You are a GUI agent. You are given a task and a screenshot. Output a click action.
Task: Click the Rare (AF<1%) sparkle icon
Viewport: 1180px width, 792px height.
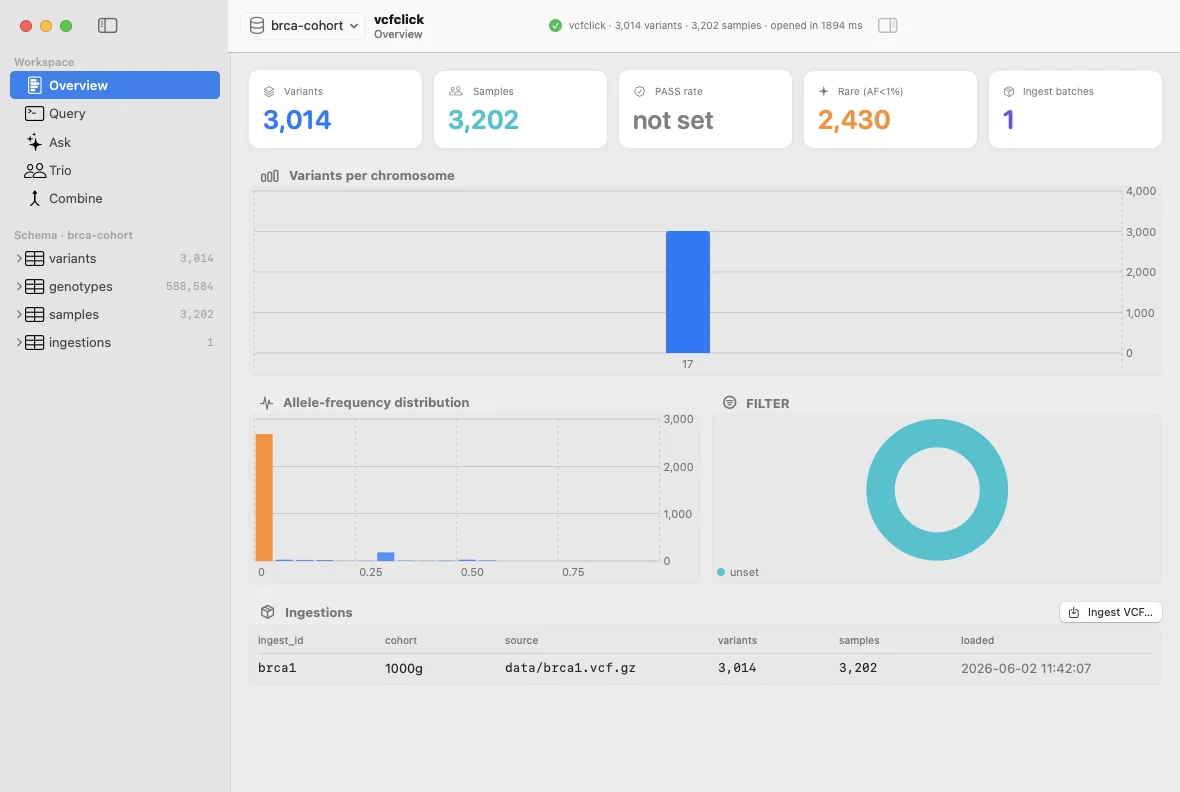click(x=823, y=92)
